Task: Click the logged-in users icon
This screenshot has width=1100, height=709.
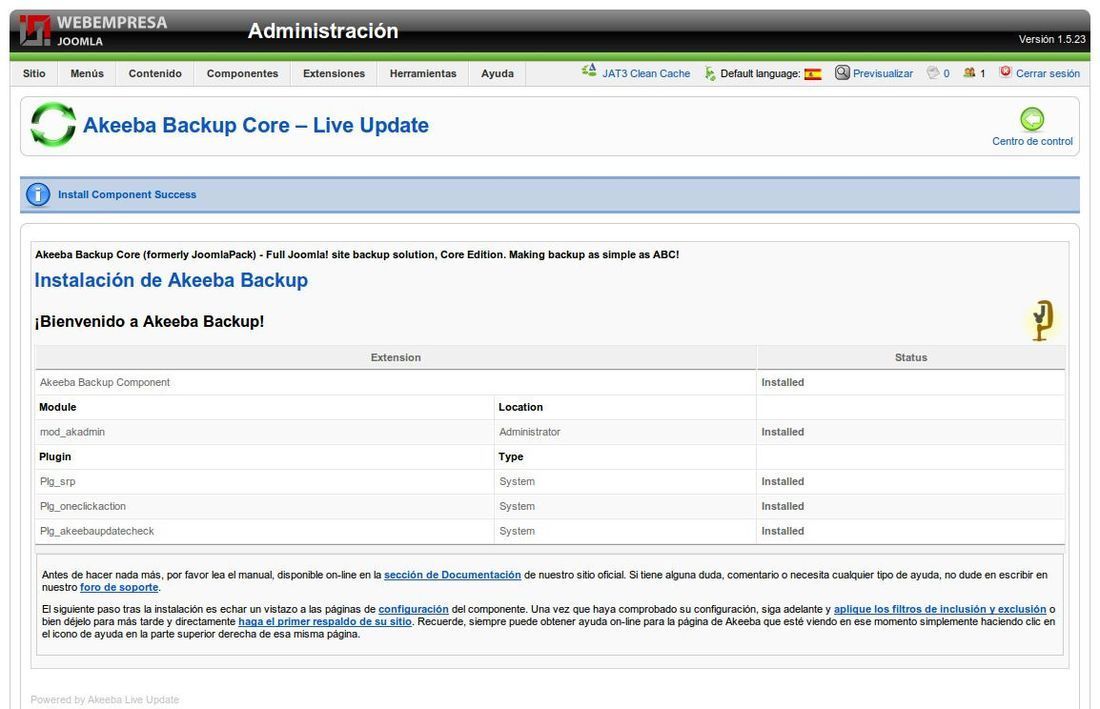Action: (970, 72)
